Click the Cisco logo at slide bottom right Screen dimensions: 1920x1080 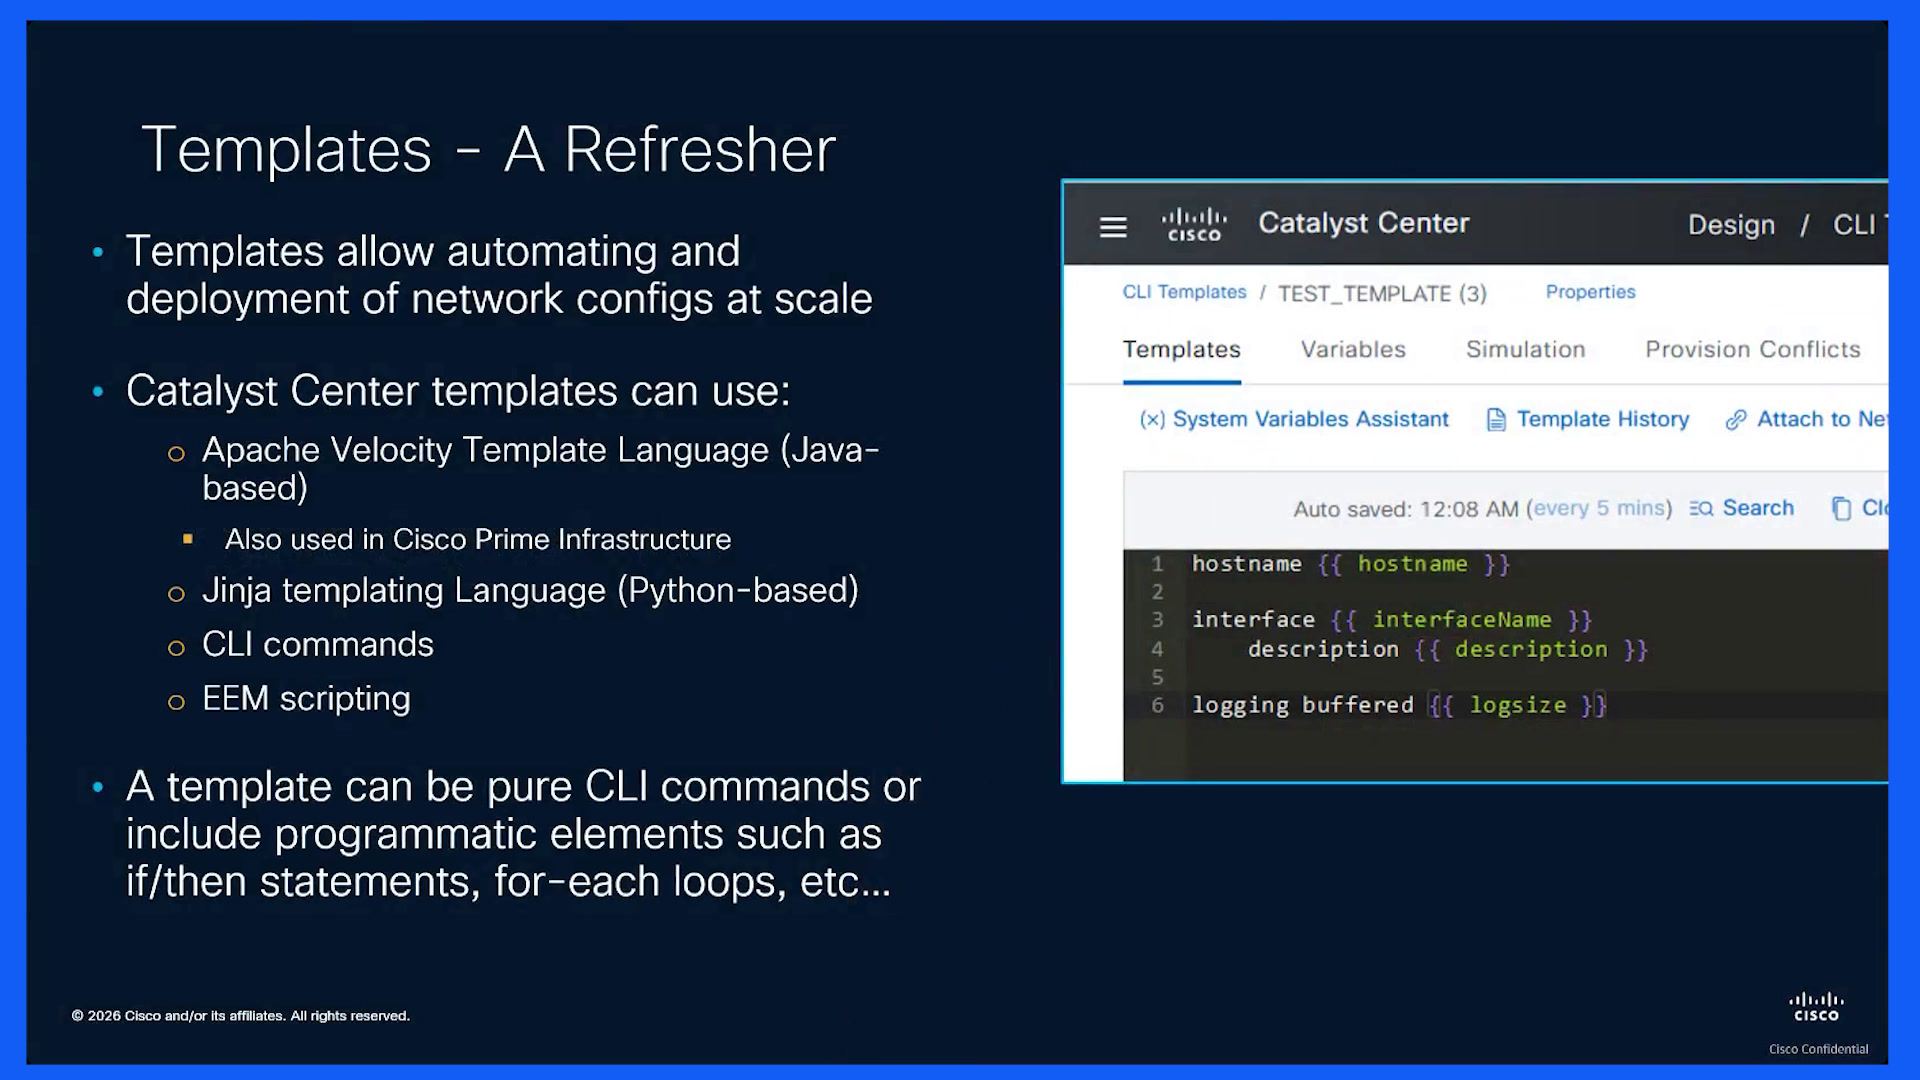click(x=1816, y=1007)
